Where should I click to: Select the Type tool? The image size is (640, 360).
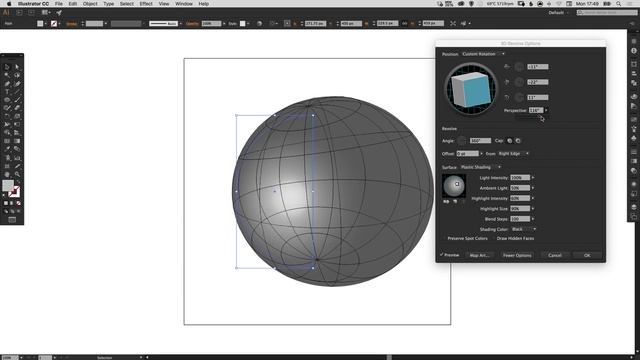pyautogui.click(x=7, y=91)
